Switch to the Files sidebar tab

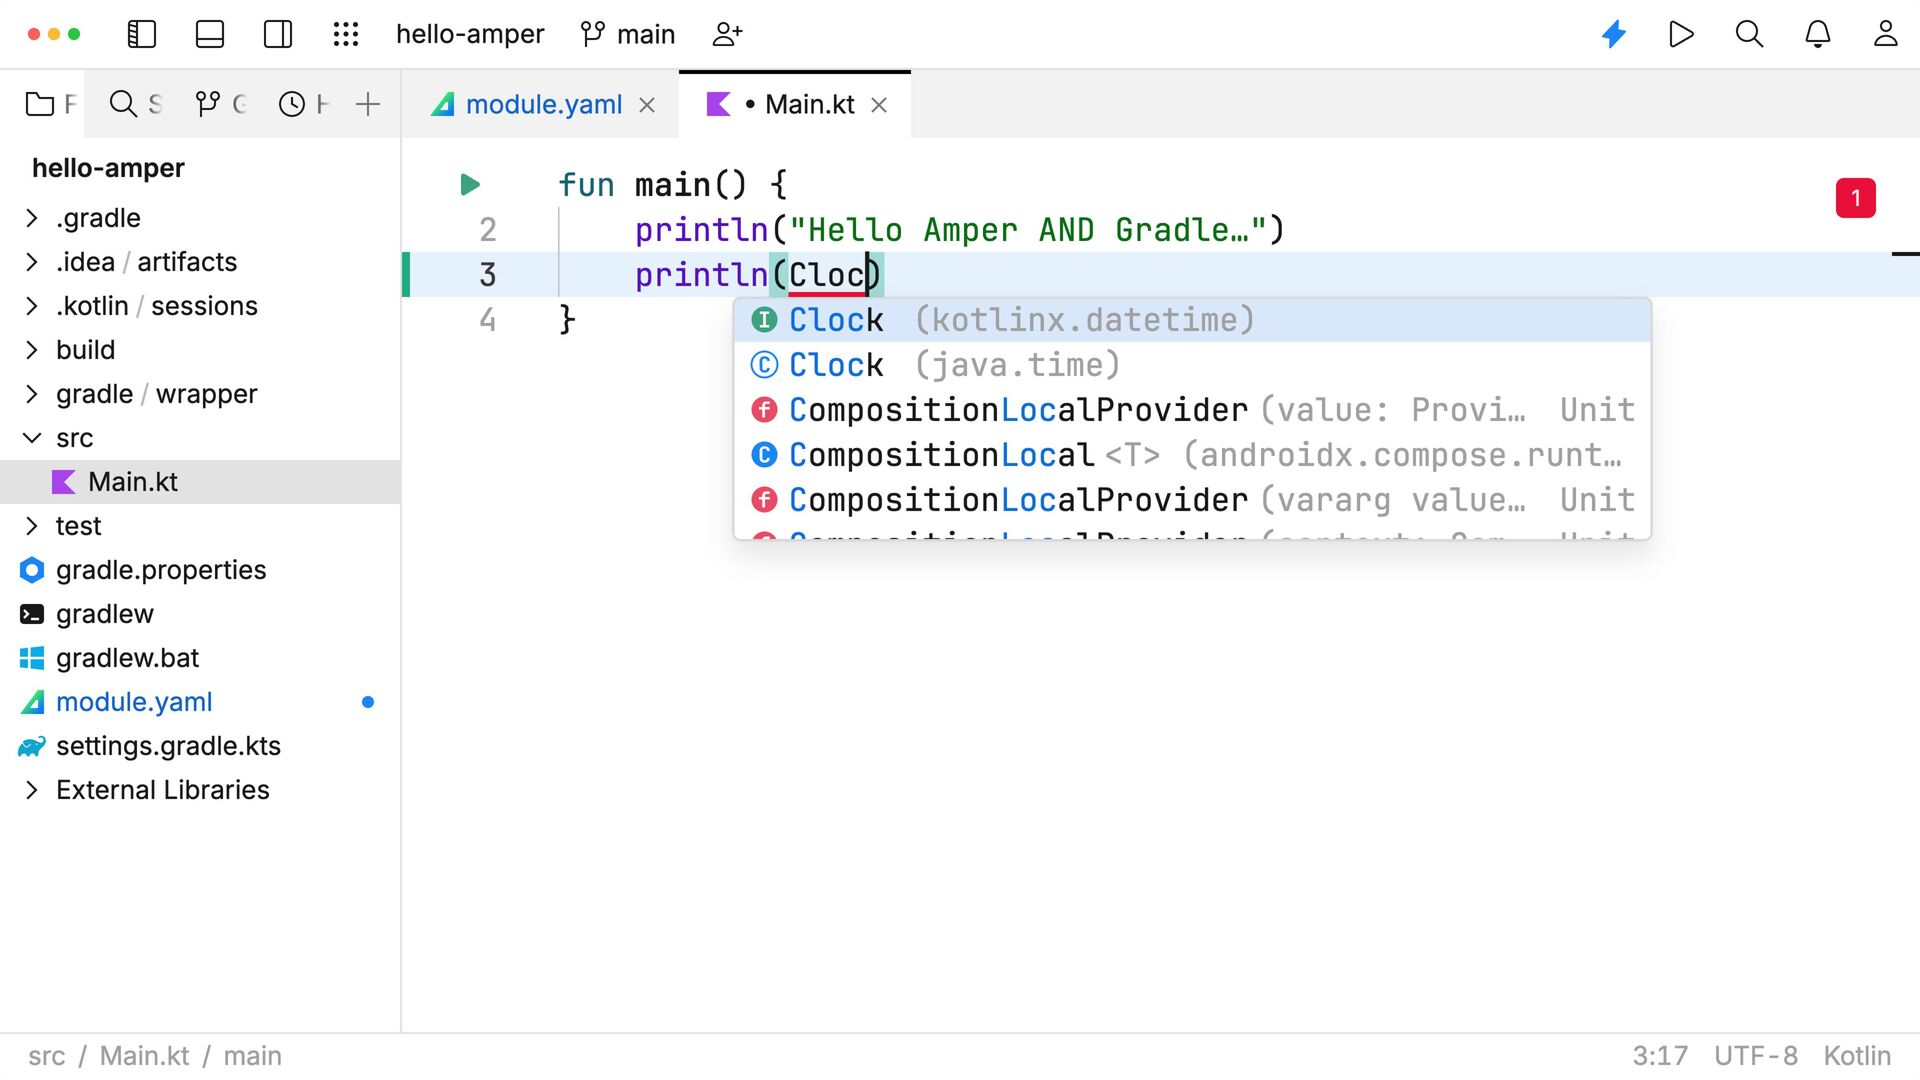point(50,104)
